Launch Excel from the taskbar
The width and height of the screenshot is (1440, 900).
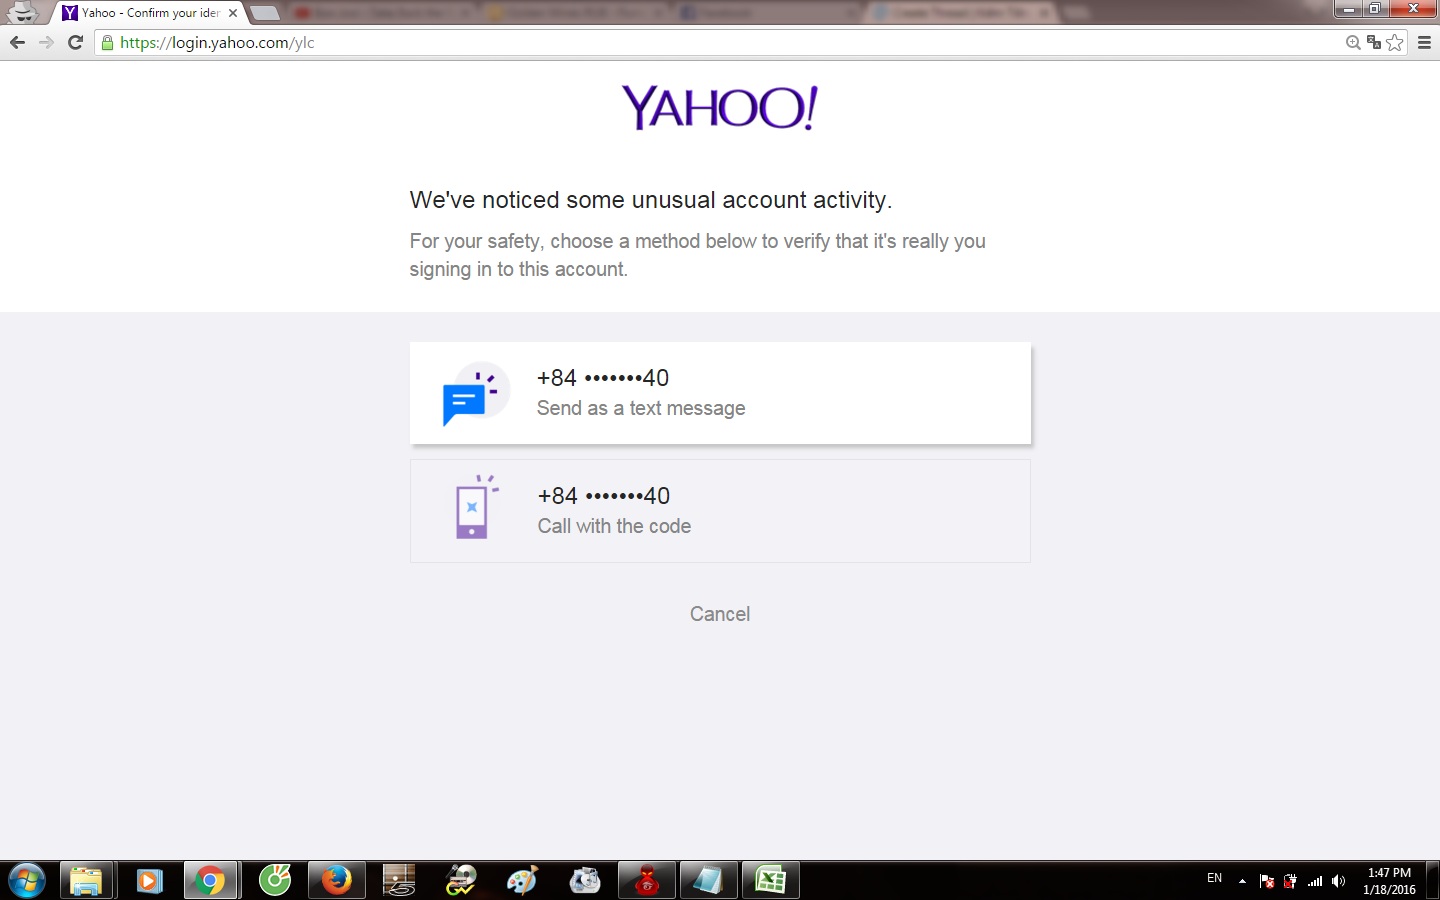(x=770, y=881)
